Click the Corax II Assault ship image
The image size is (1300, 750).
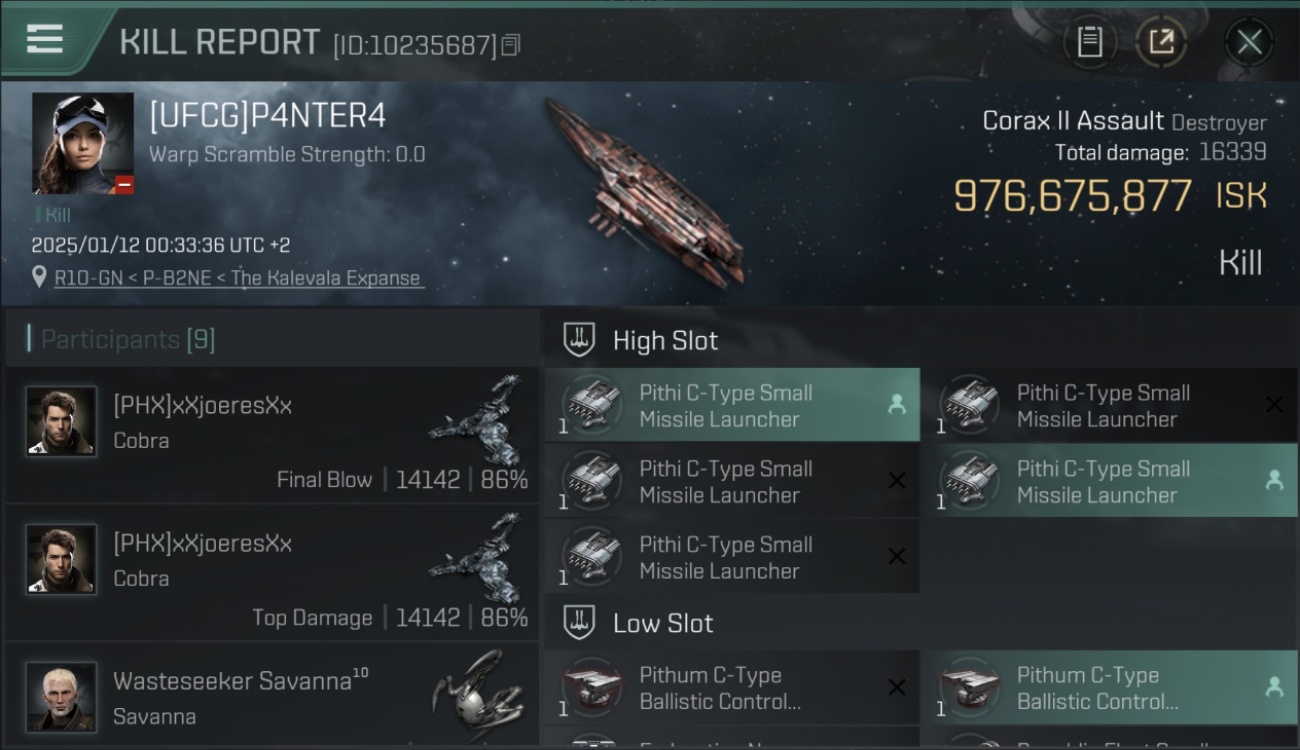[x=646, y=190]
